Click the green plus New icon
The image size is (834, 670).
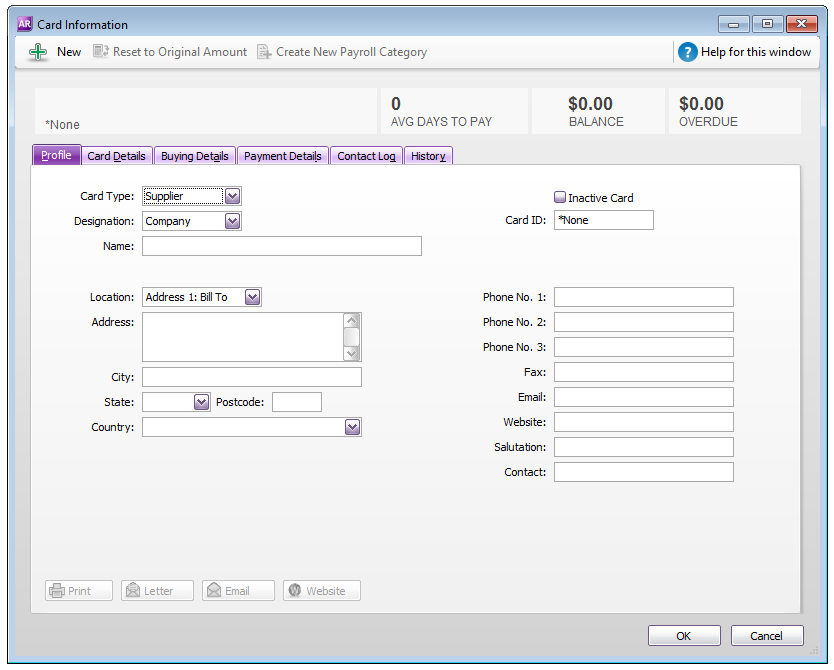[x=38, y=52]
